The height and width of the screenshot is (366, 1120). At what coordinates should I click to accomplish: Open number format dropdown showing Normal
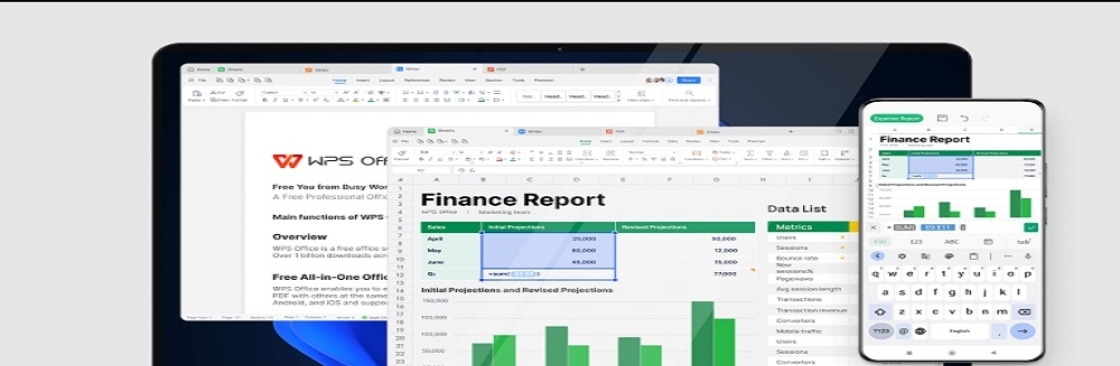651,152
